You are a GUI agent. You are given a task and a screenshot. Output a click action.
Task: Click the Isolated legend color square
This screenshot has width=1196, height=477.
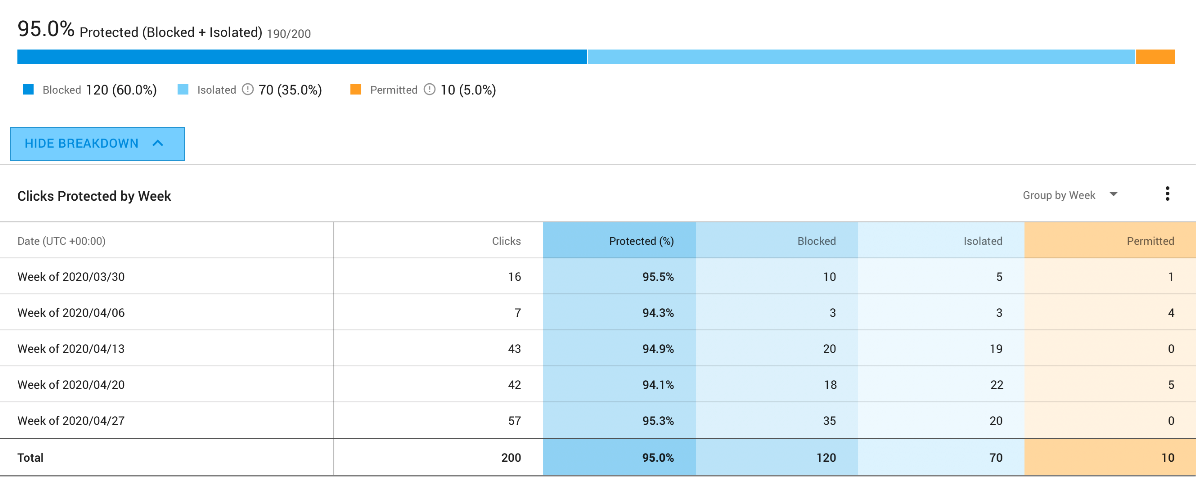coord(183,89)
